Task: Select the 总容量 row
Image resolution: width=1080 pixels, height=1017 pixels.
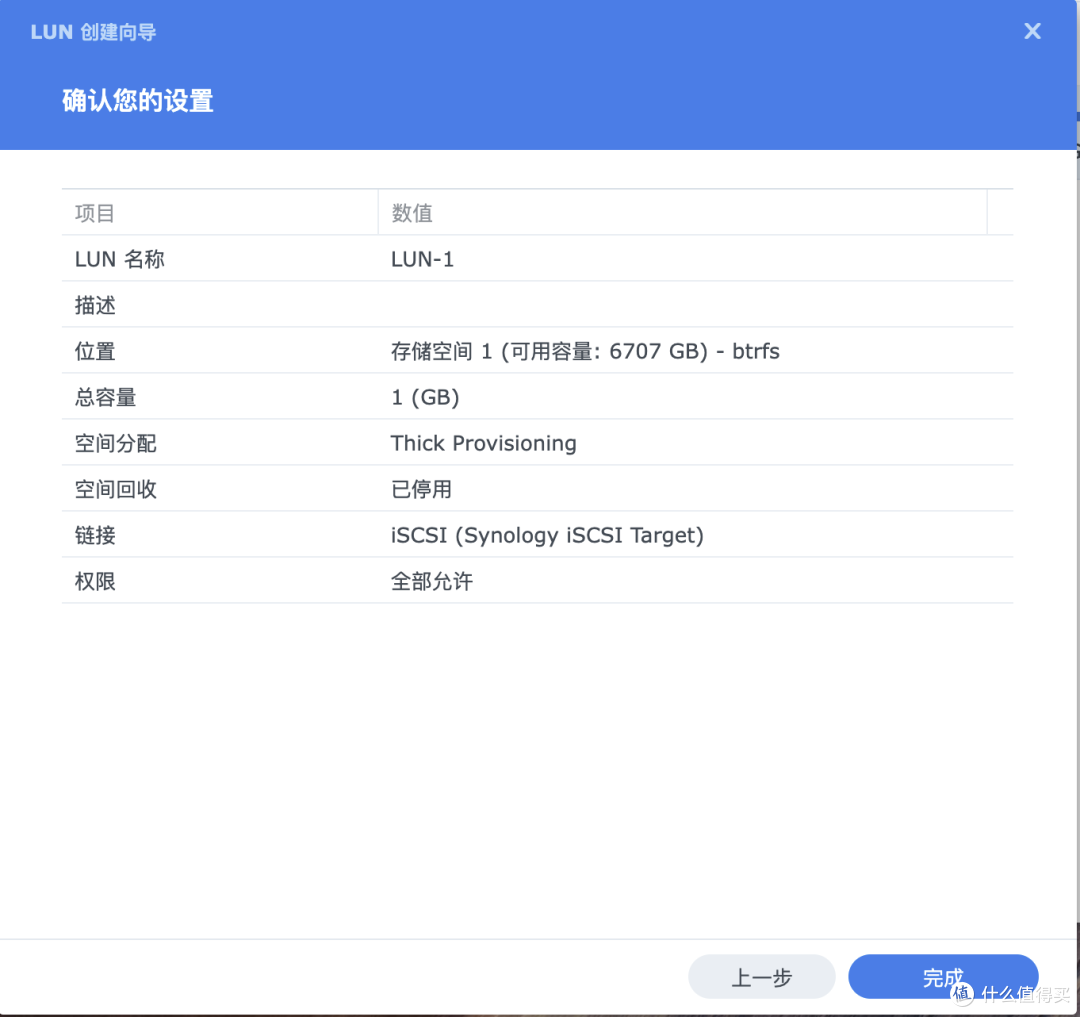Action: pos(107,397)
